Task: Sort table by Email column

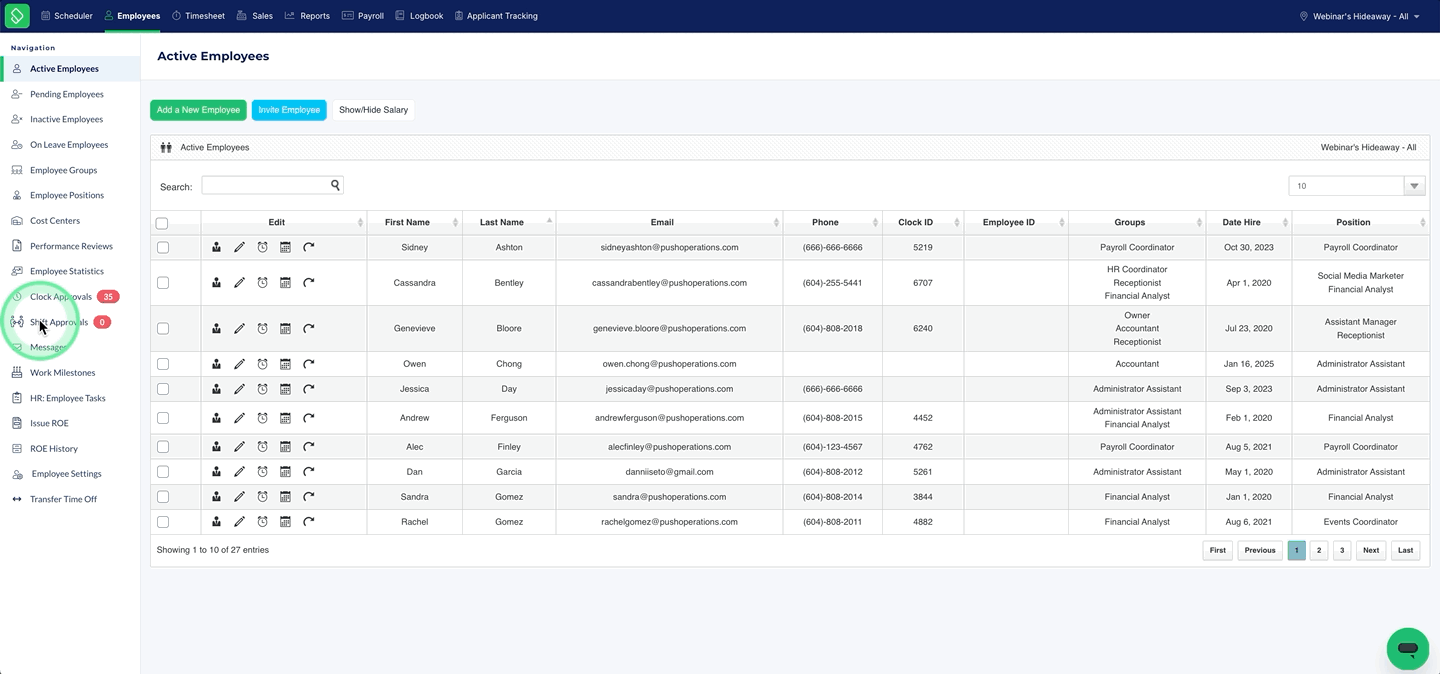Action: 669,222
